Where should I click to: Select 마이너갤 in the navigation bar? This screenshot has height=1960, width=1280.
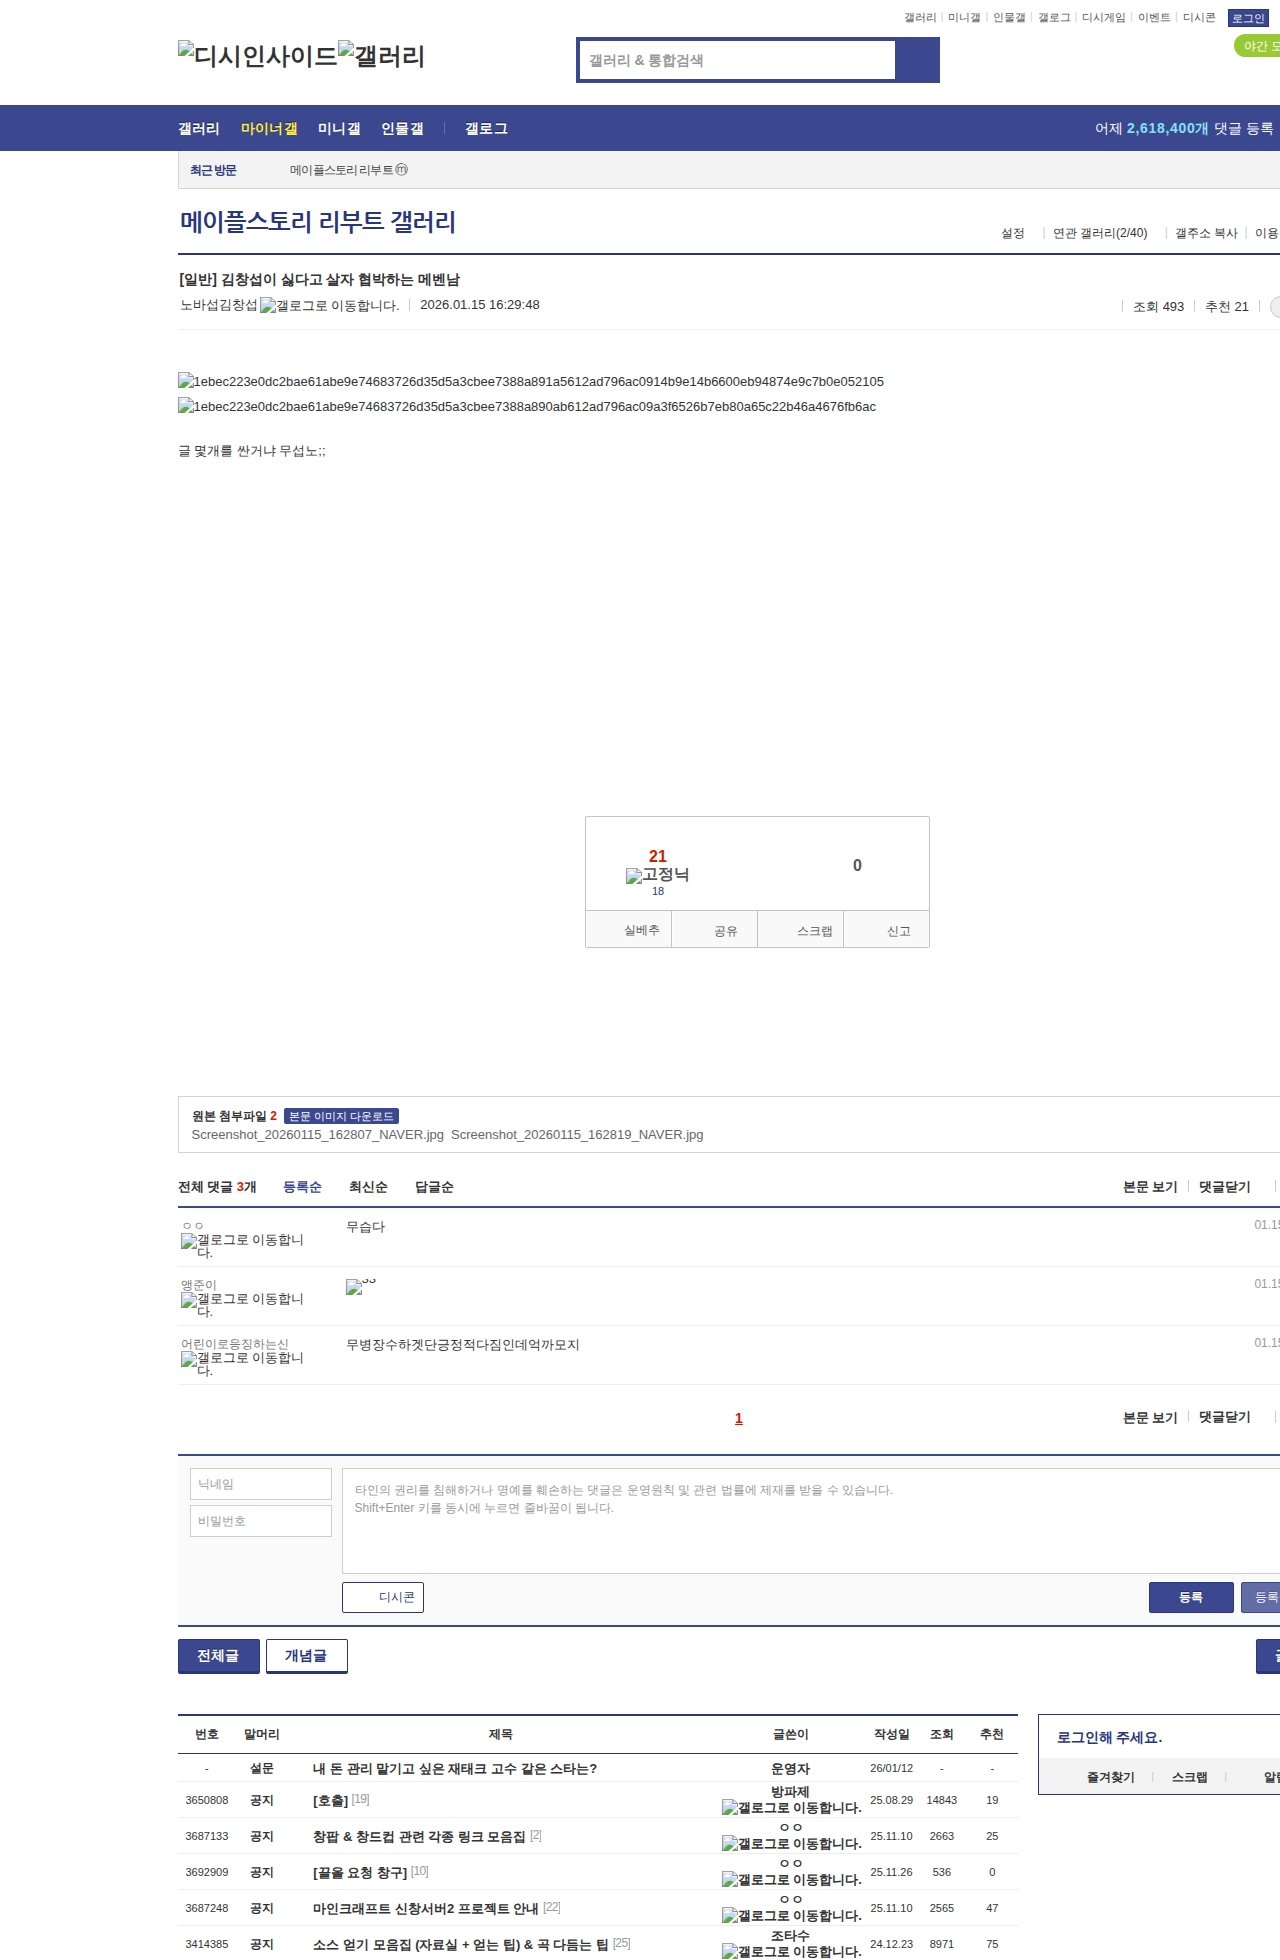click(269, 129)
